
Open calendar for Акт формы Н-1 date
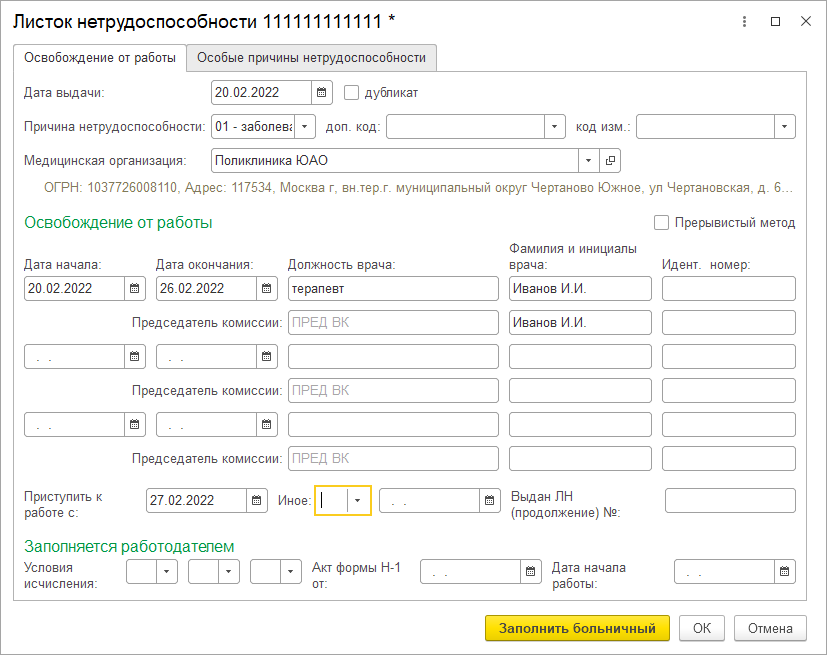(x=531, y=572)
